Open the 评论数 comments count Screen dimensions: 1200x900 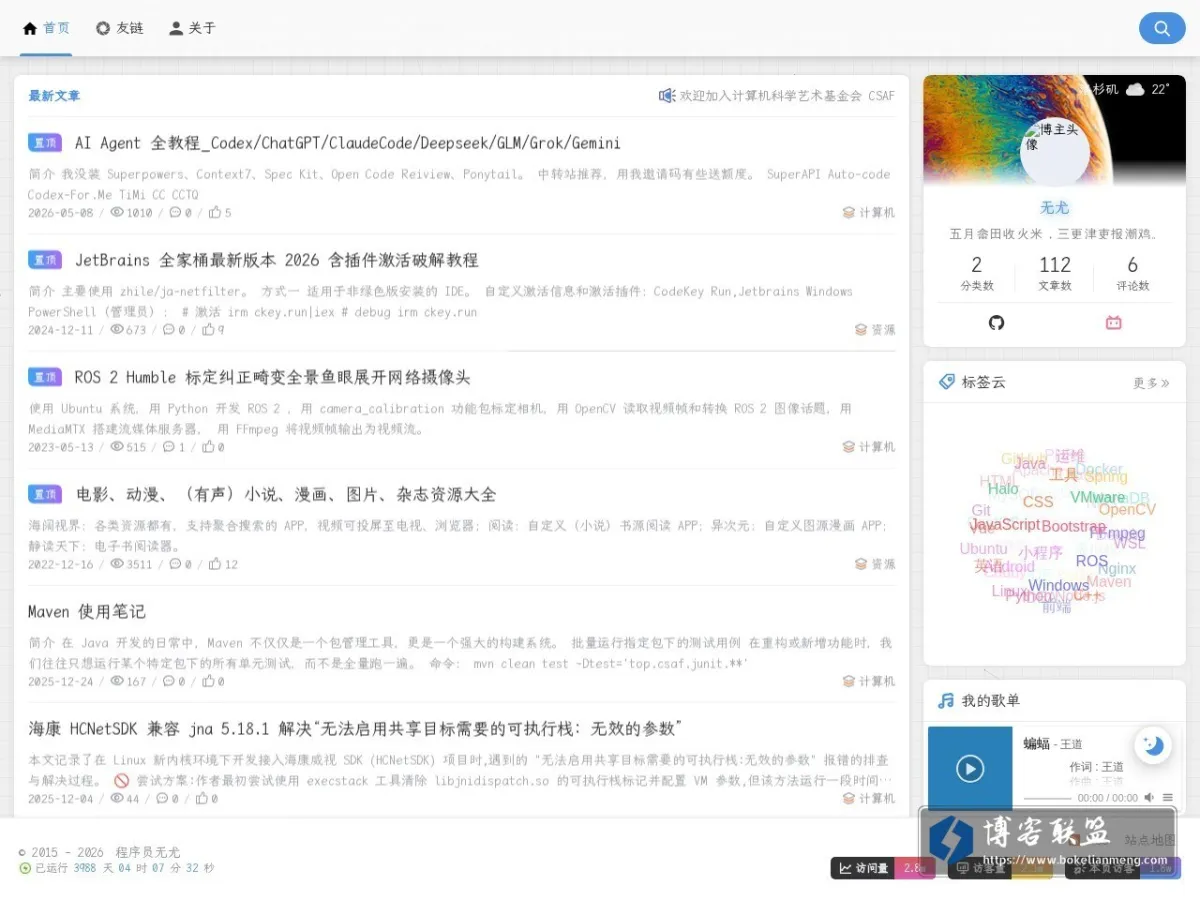[1133, 272]
